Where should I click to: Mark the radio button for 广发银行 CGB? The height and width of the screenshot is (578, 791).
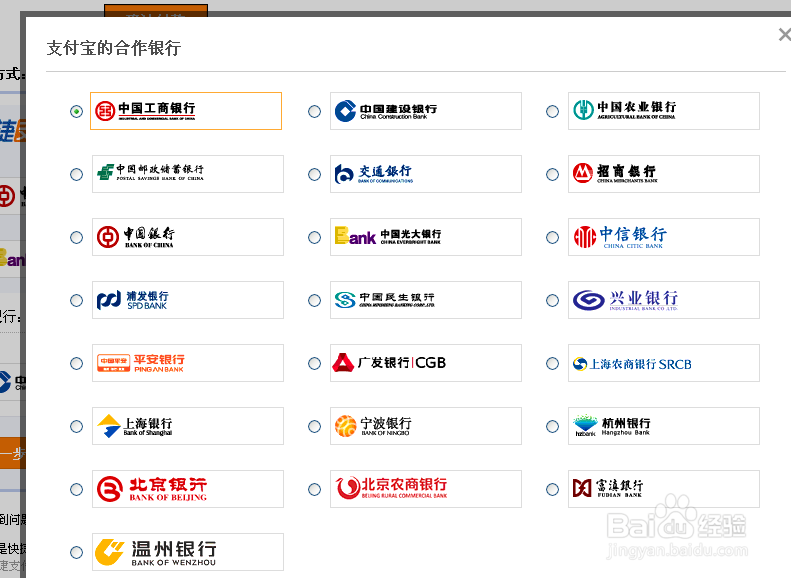click(314, 364)
